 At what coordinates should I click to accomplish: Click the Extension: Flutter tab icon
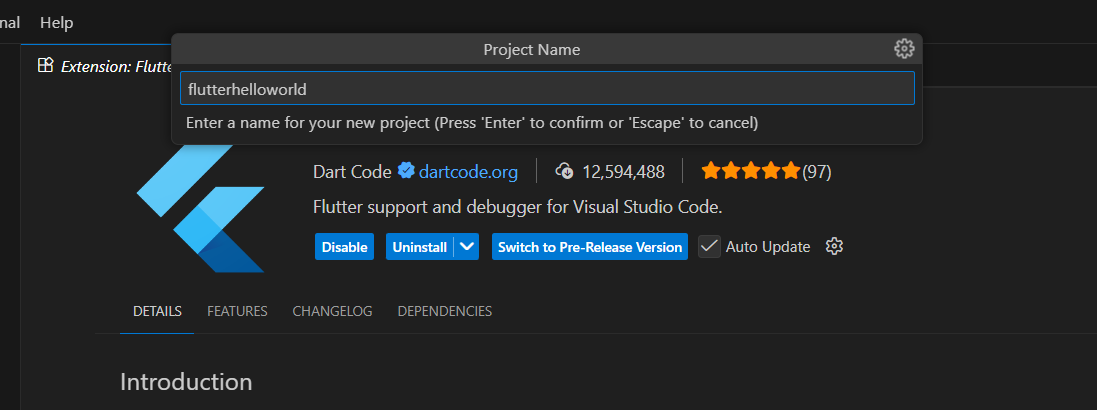pos(45,66)
